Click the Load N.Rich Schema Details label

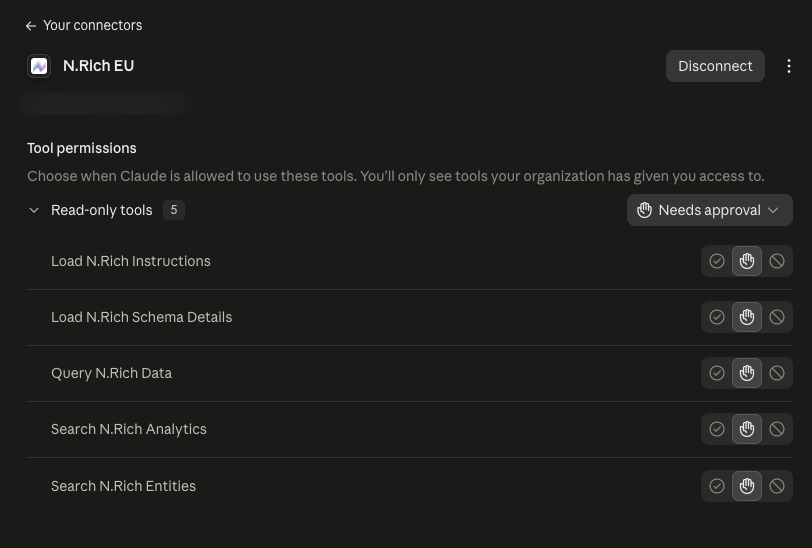pos(141,317)
